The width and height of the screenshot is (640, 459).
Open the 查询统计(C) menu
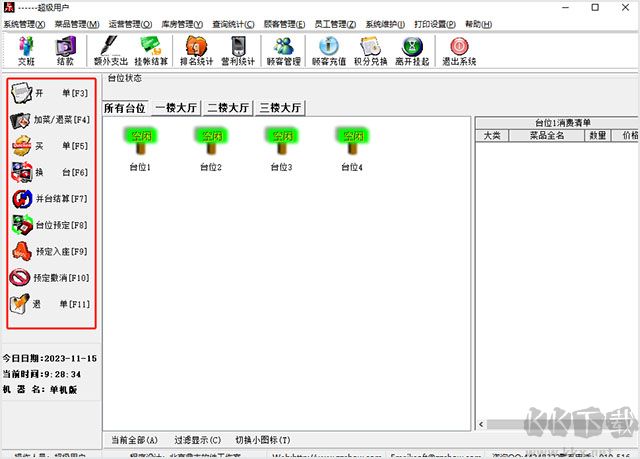[233, 24]
